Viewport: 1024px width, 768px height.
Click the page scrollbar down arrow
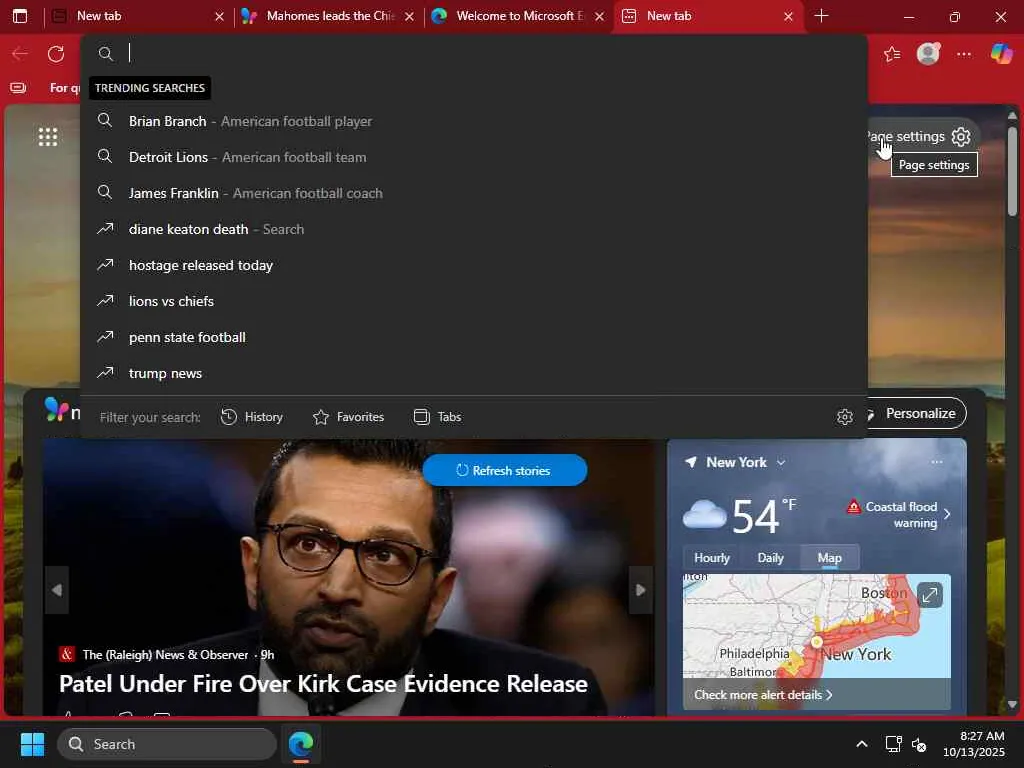(1012, 704)
